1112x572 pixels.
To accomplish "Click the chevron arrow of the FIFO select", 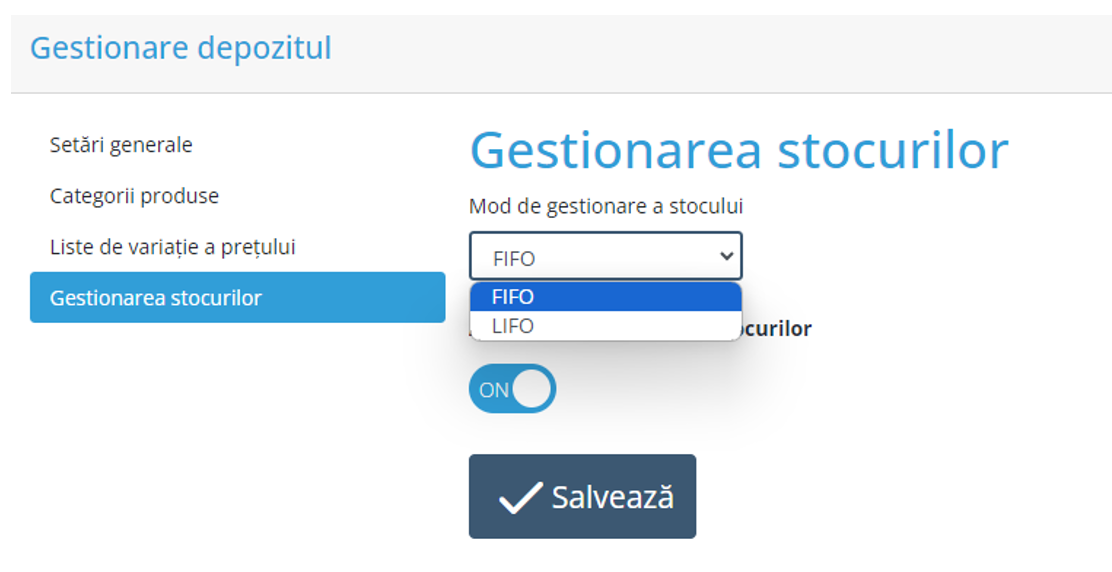I will pyautogui.click(x=727, y=256).
